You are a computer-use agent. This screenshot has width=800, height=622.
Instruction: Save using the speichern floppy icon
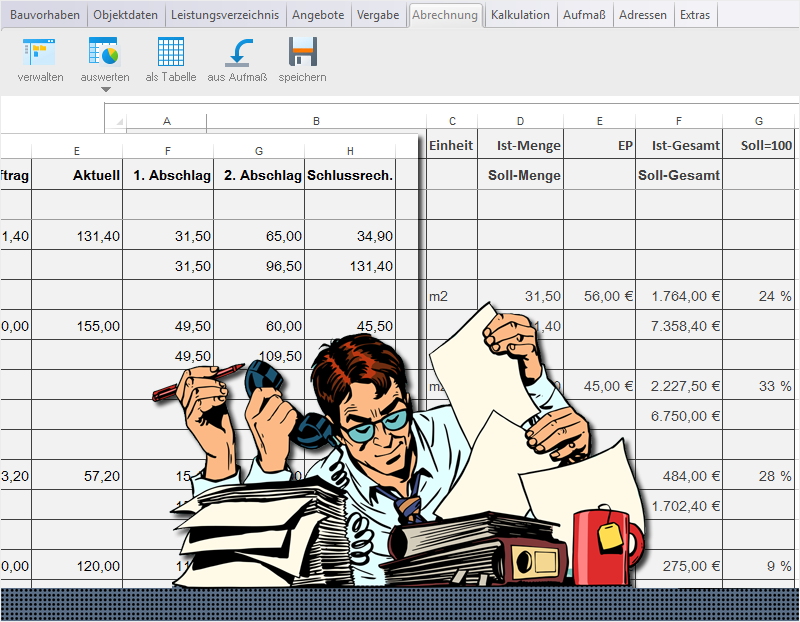click(302, 52)
